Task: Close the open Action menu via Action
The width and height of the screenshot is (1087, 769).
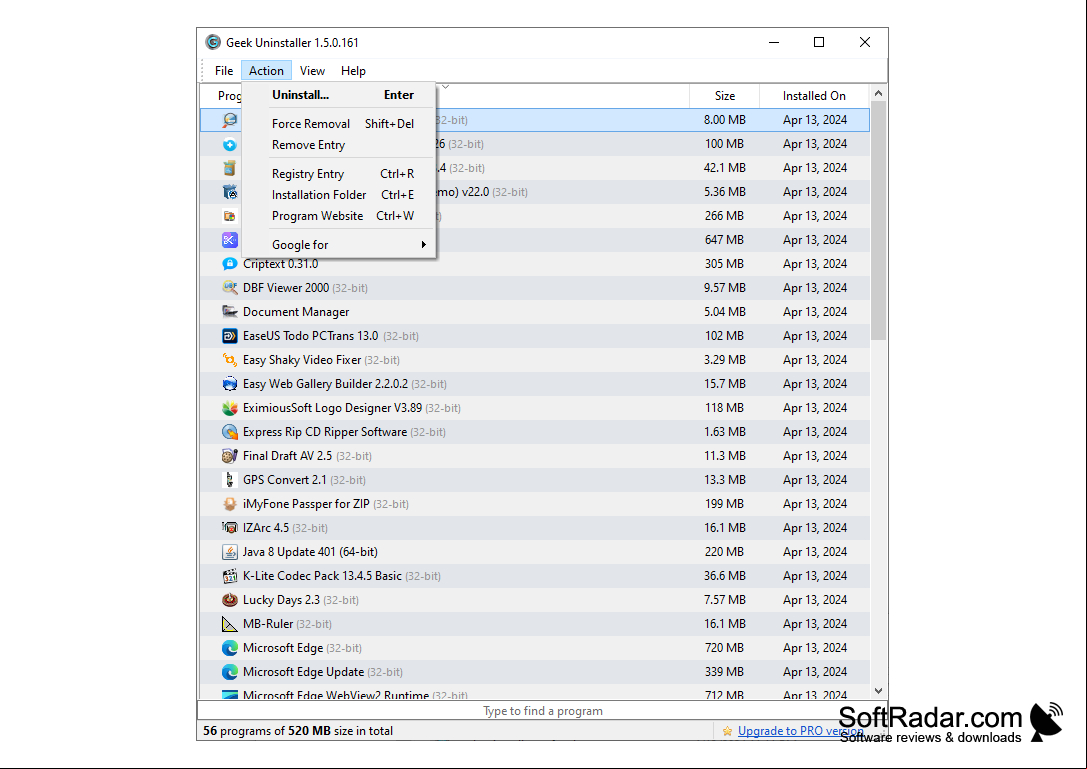Action: pos(266,71)
